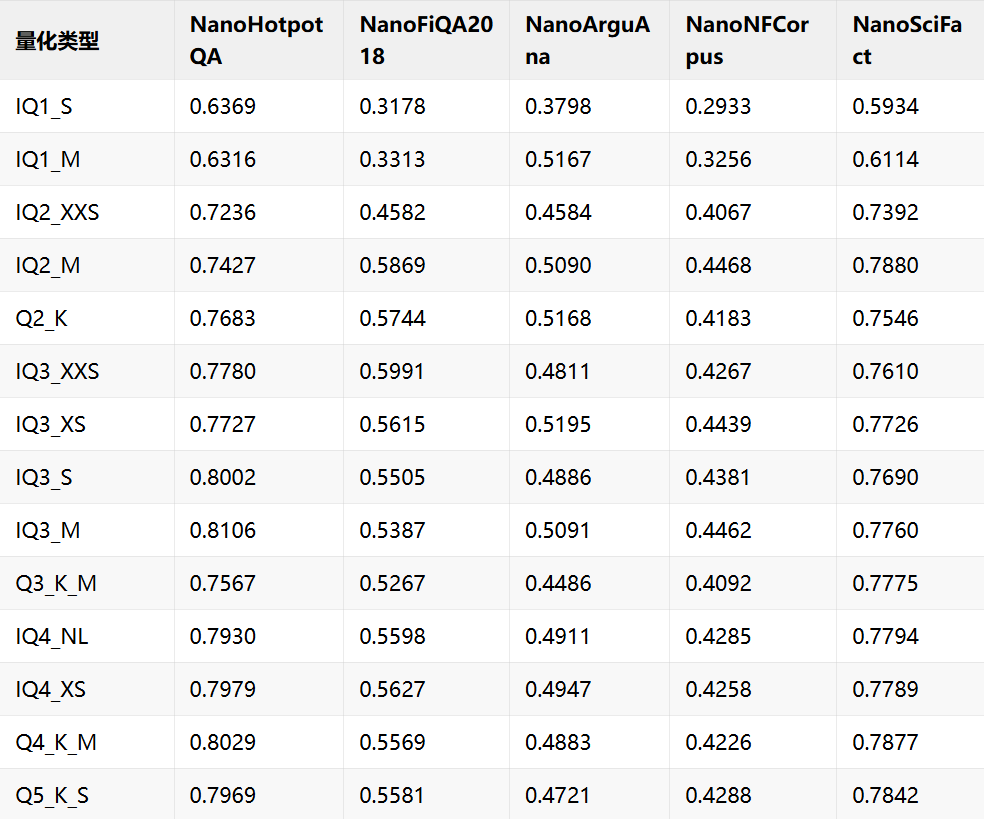The width and height of the screenshot is (984, 819).
Task: Select the IQ2_XXS row label
Action: pos(57,213)
